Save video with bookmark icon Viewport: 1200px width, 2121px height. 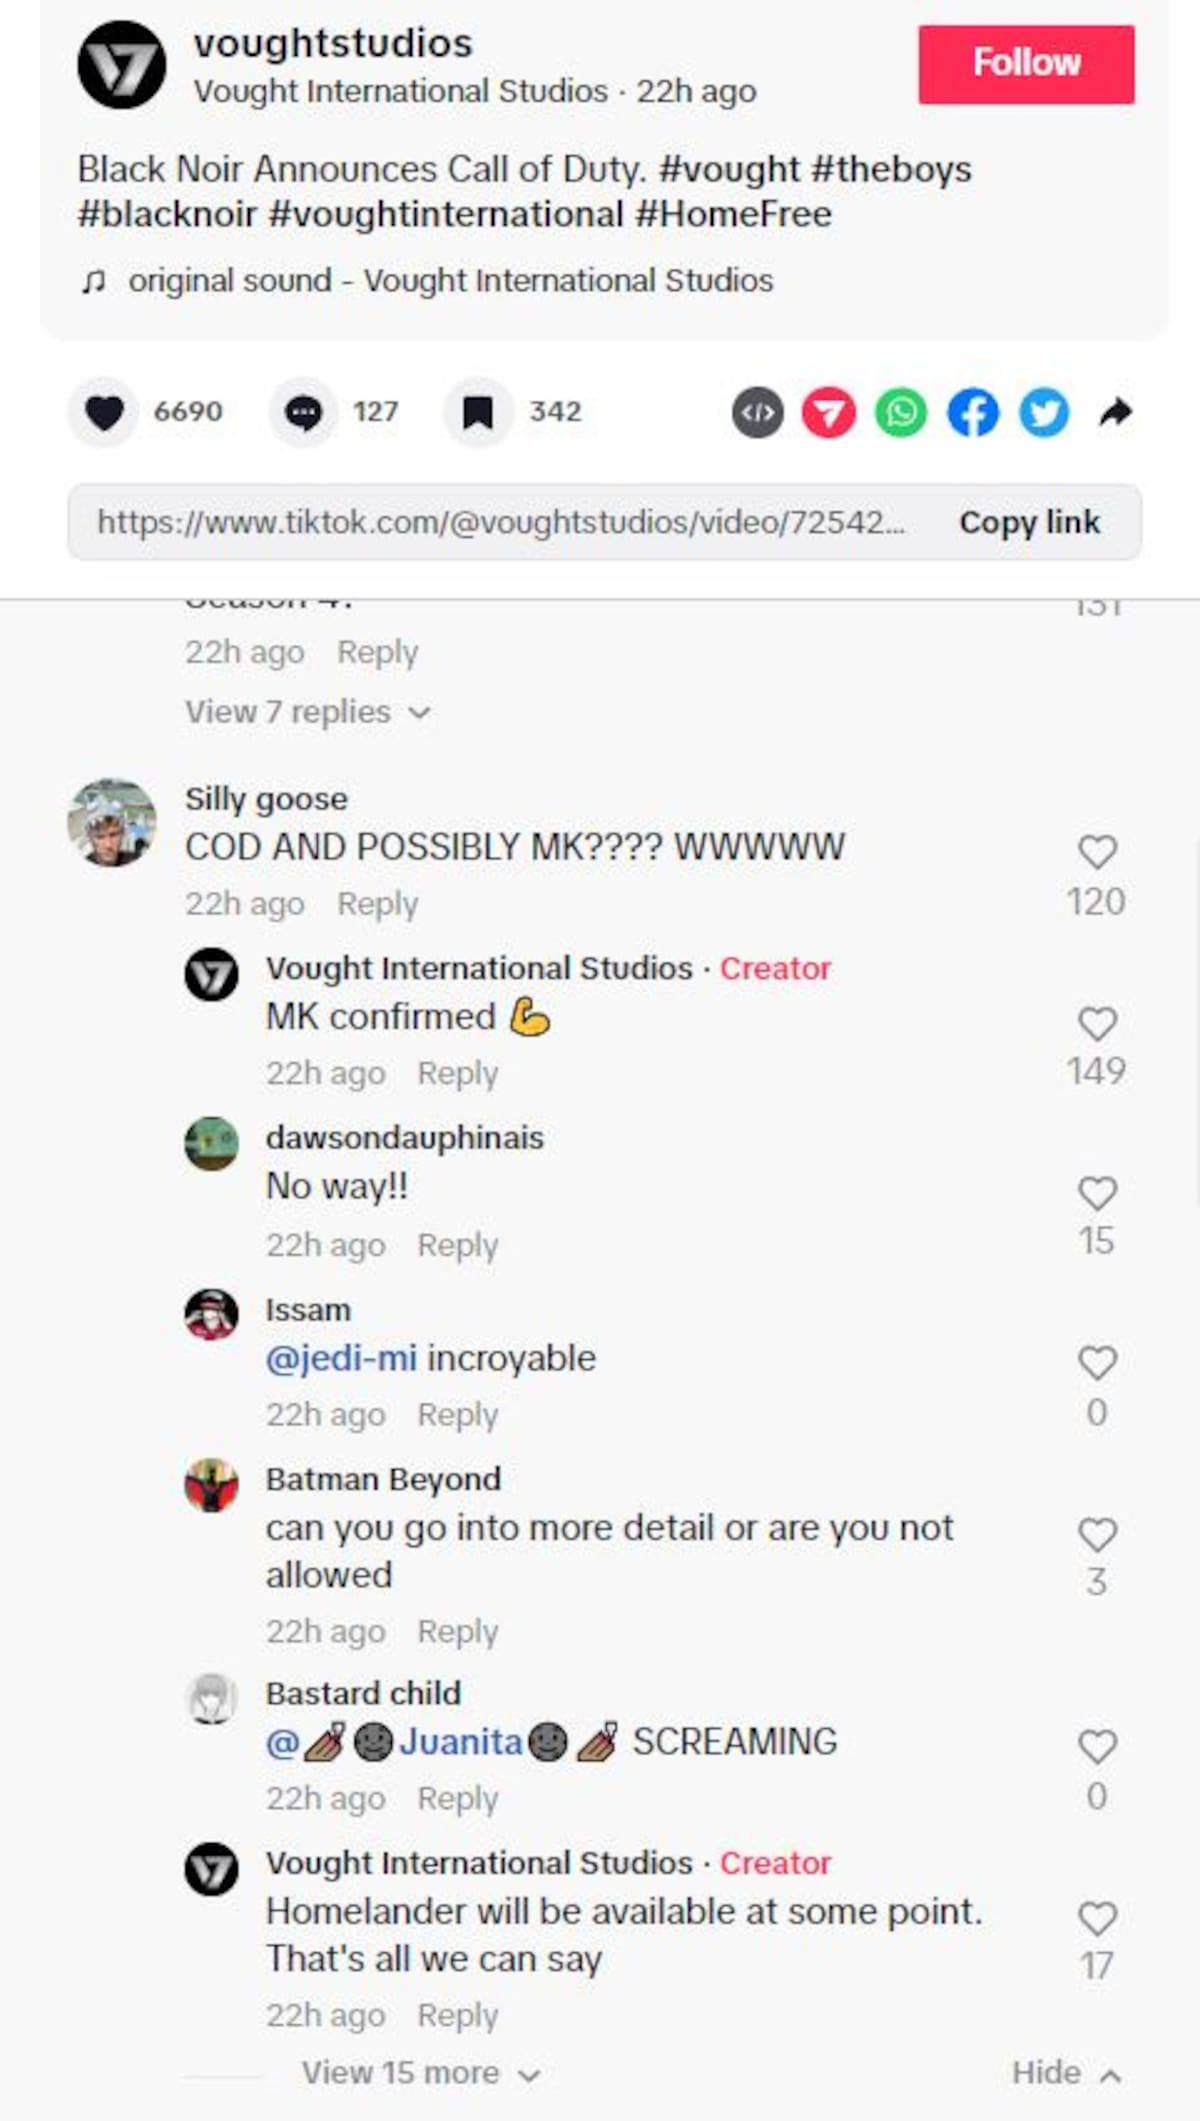[478, 412]
